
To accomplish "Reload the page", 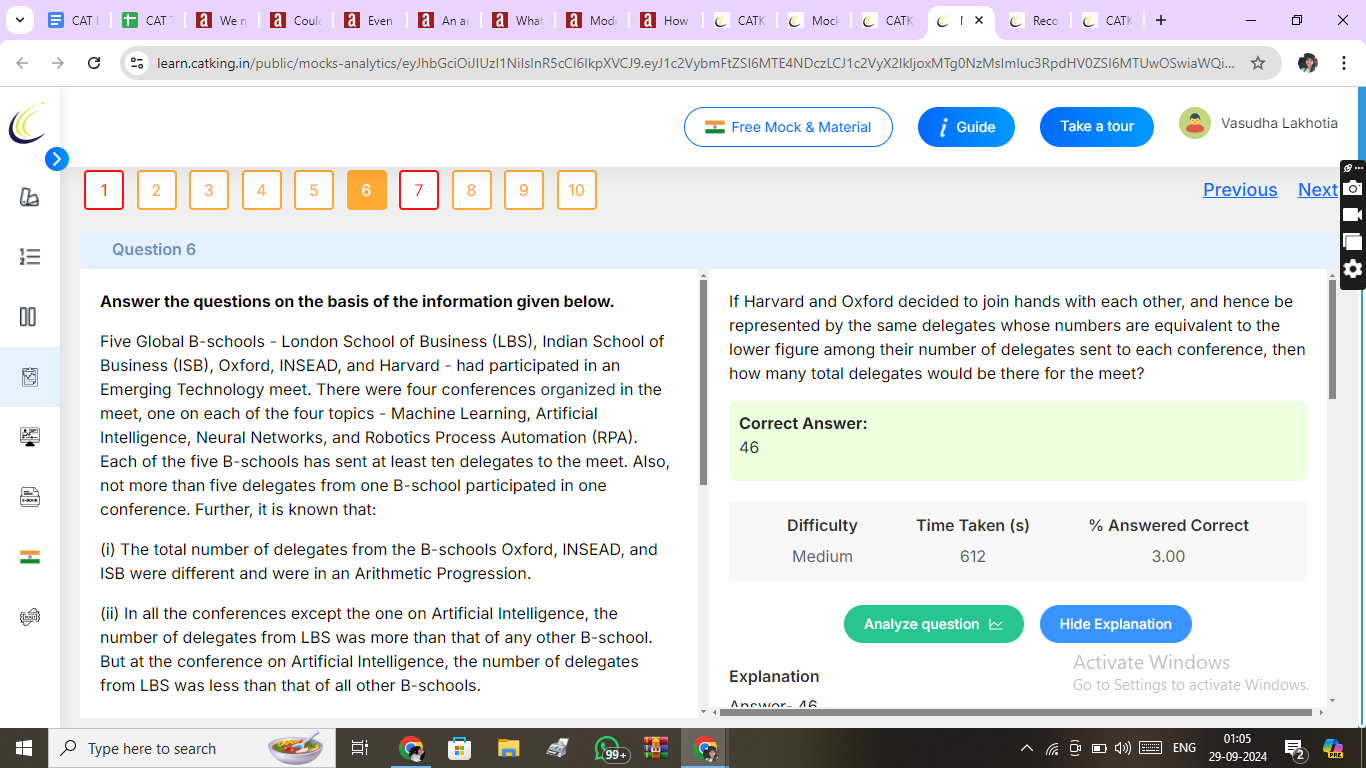I will coord(94,63).
